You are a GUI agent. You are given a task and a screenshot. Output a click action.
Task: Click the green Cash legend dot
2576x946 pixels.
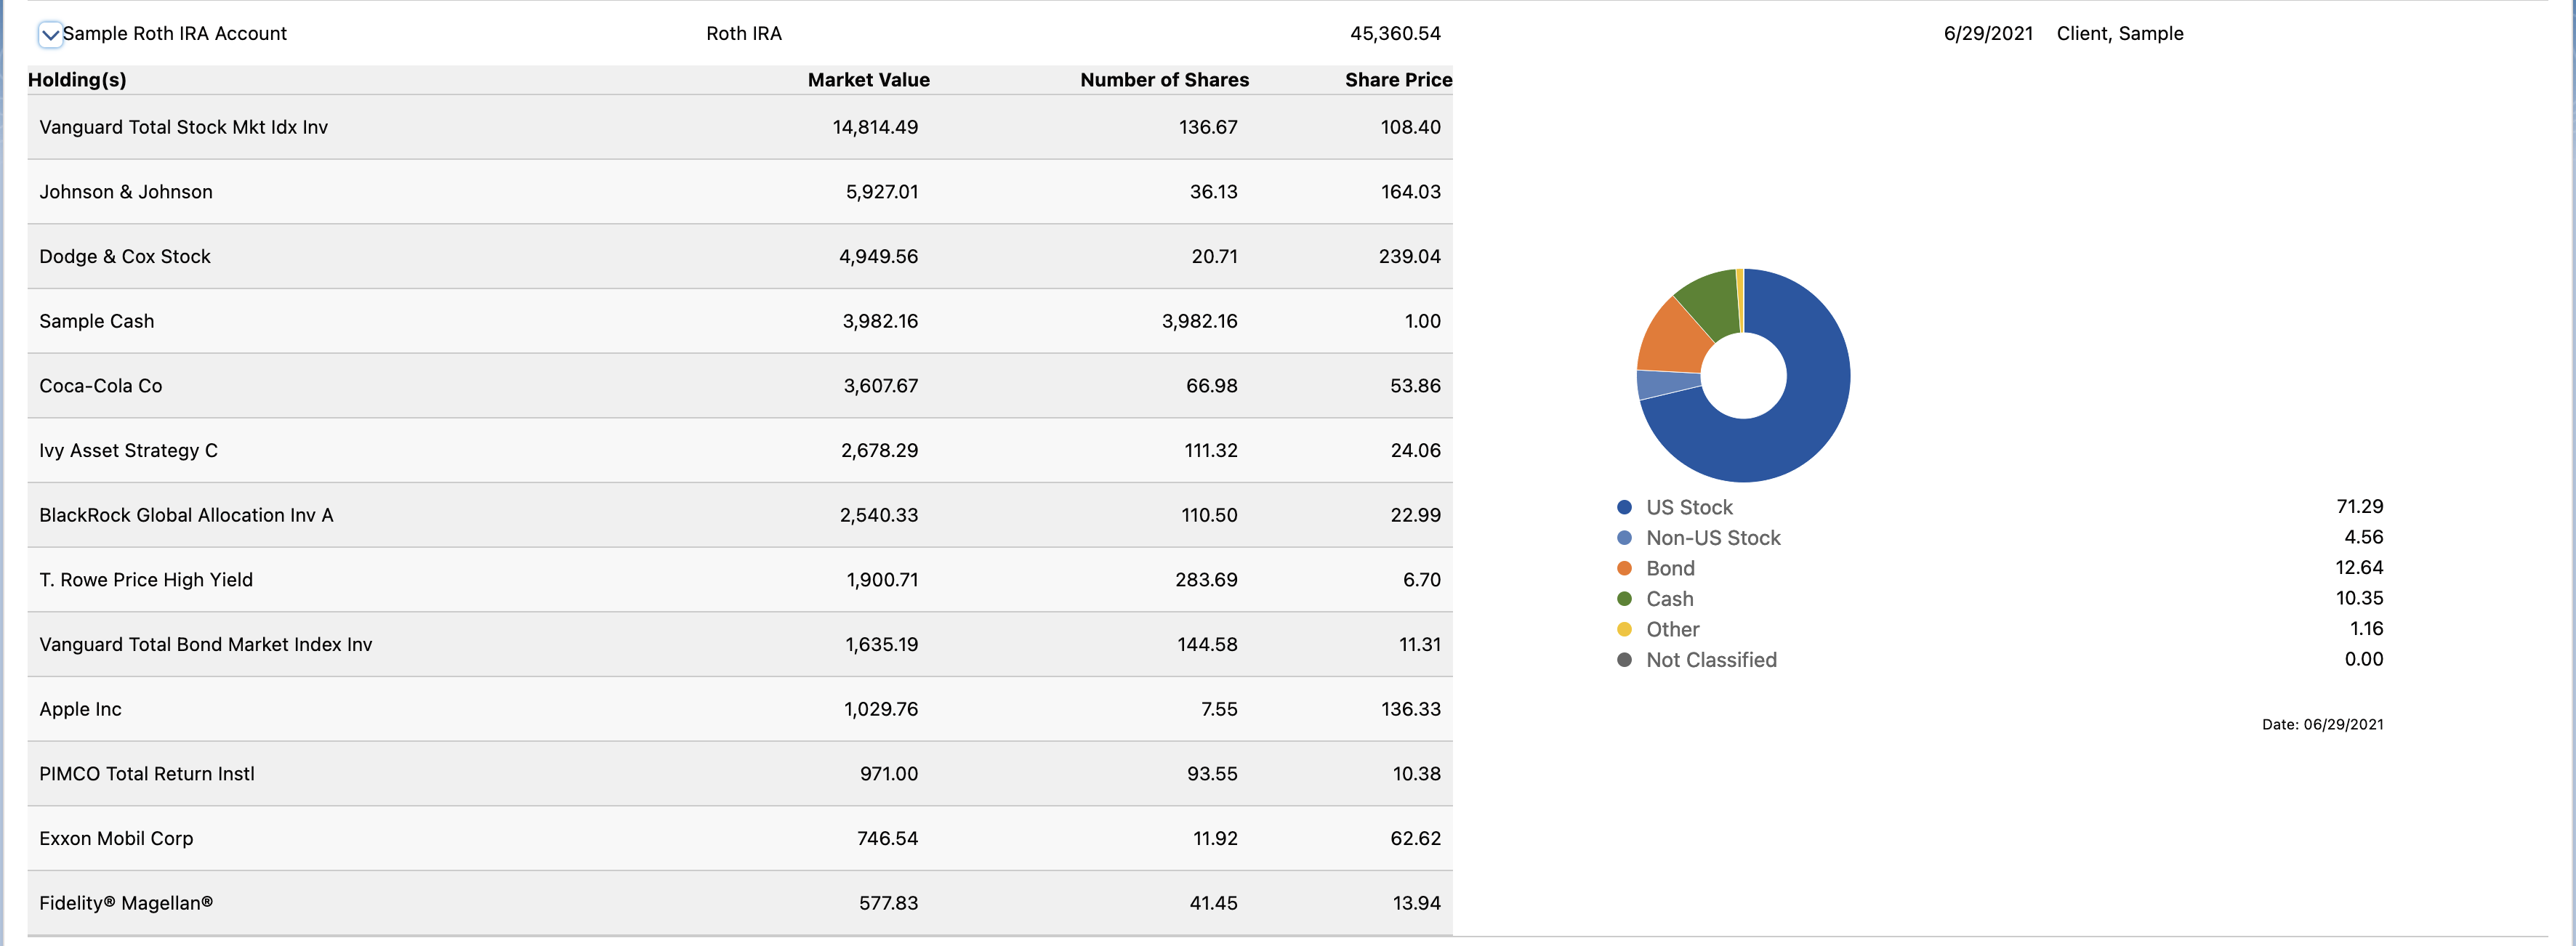[1624, 599]
